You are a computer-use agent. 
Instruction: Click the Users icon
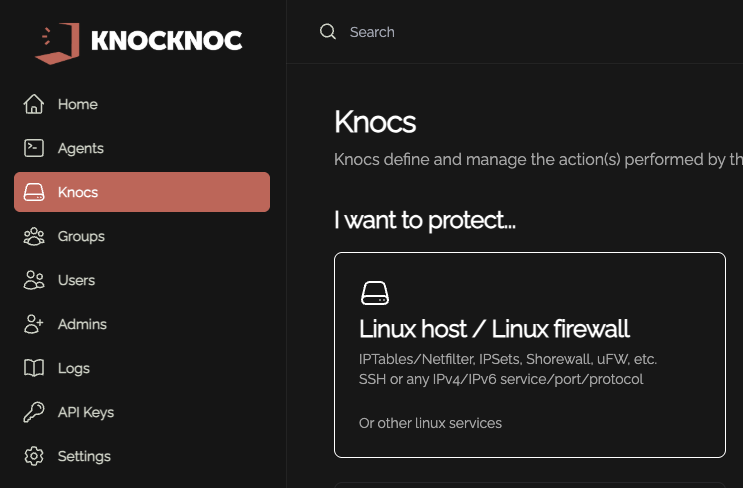tap(34, 280)
